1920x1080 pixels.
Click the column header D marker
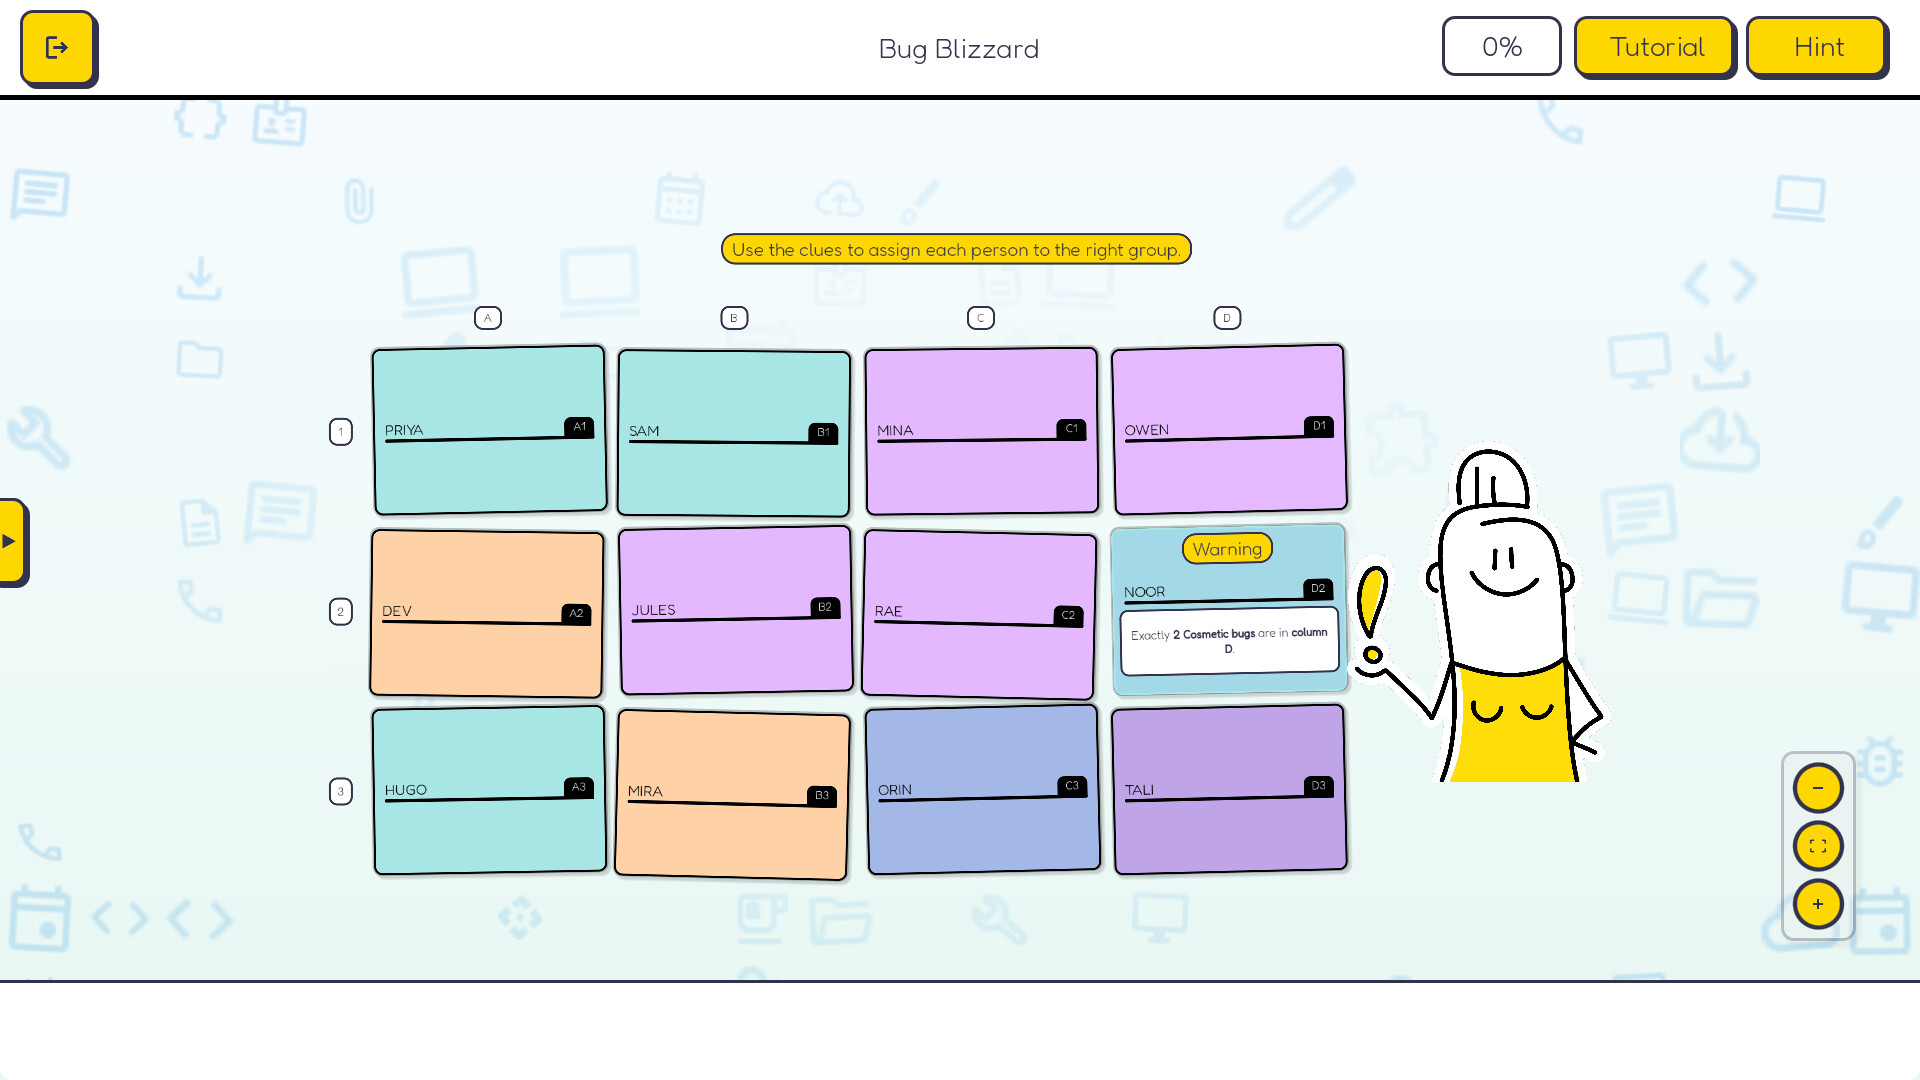coord(1227,318)
